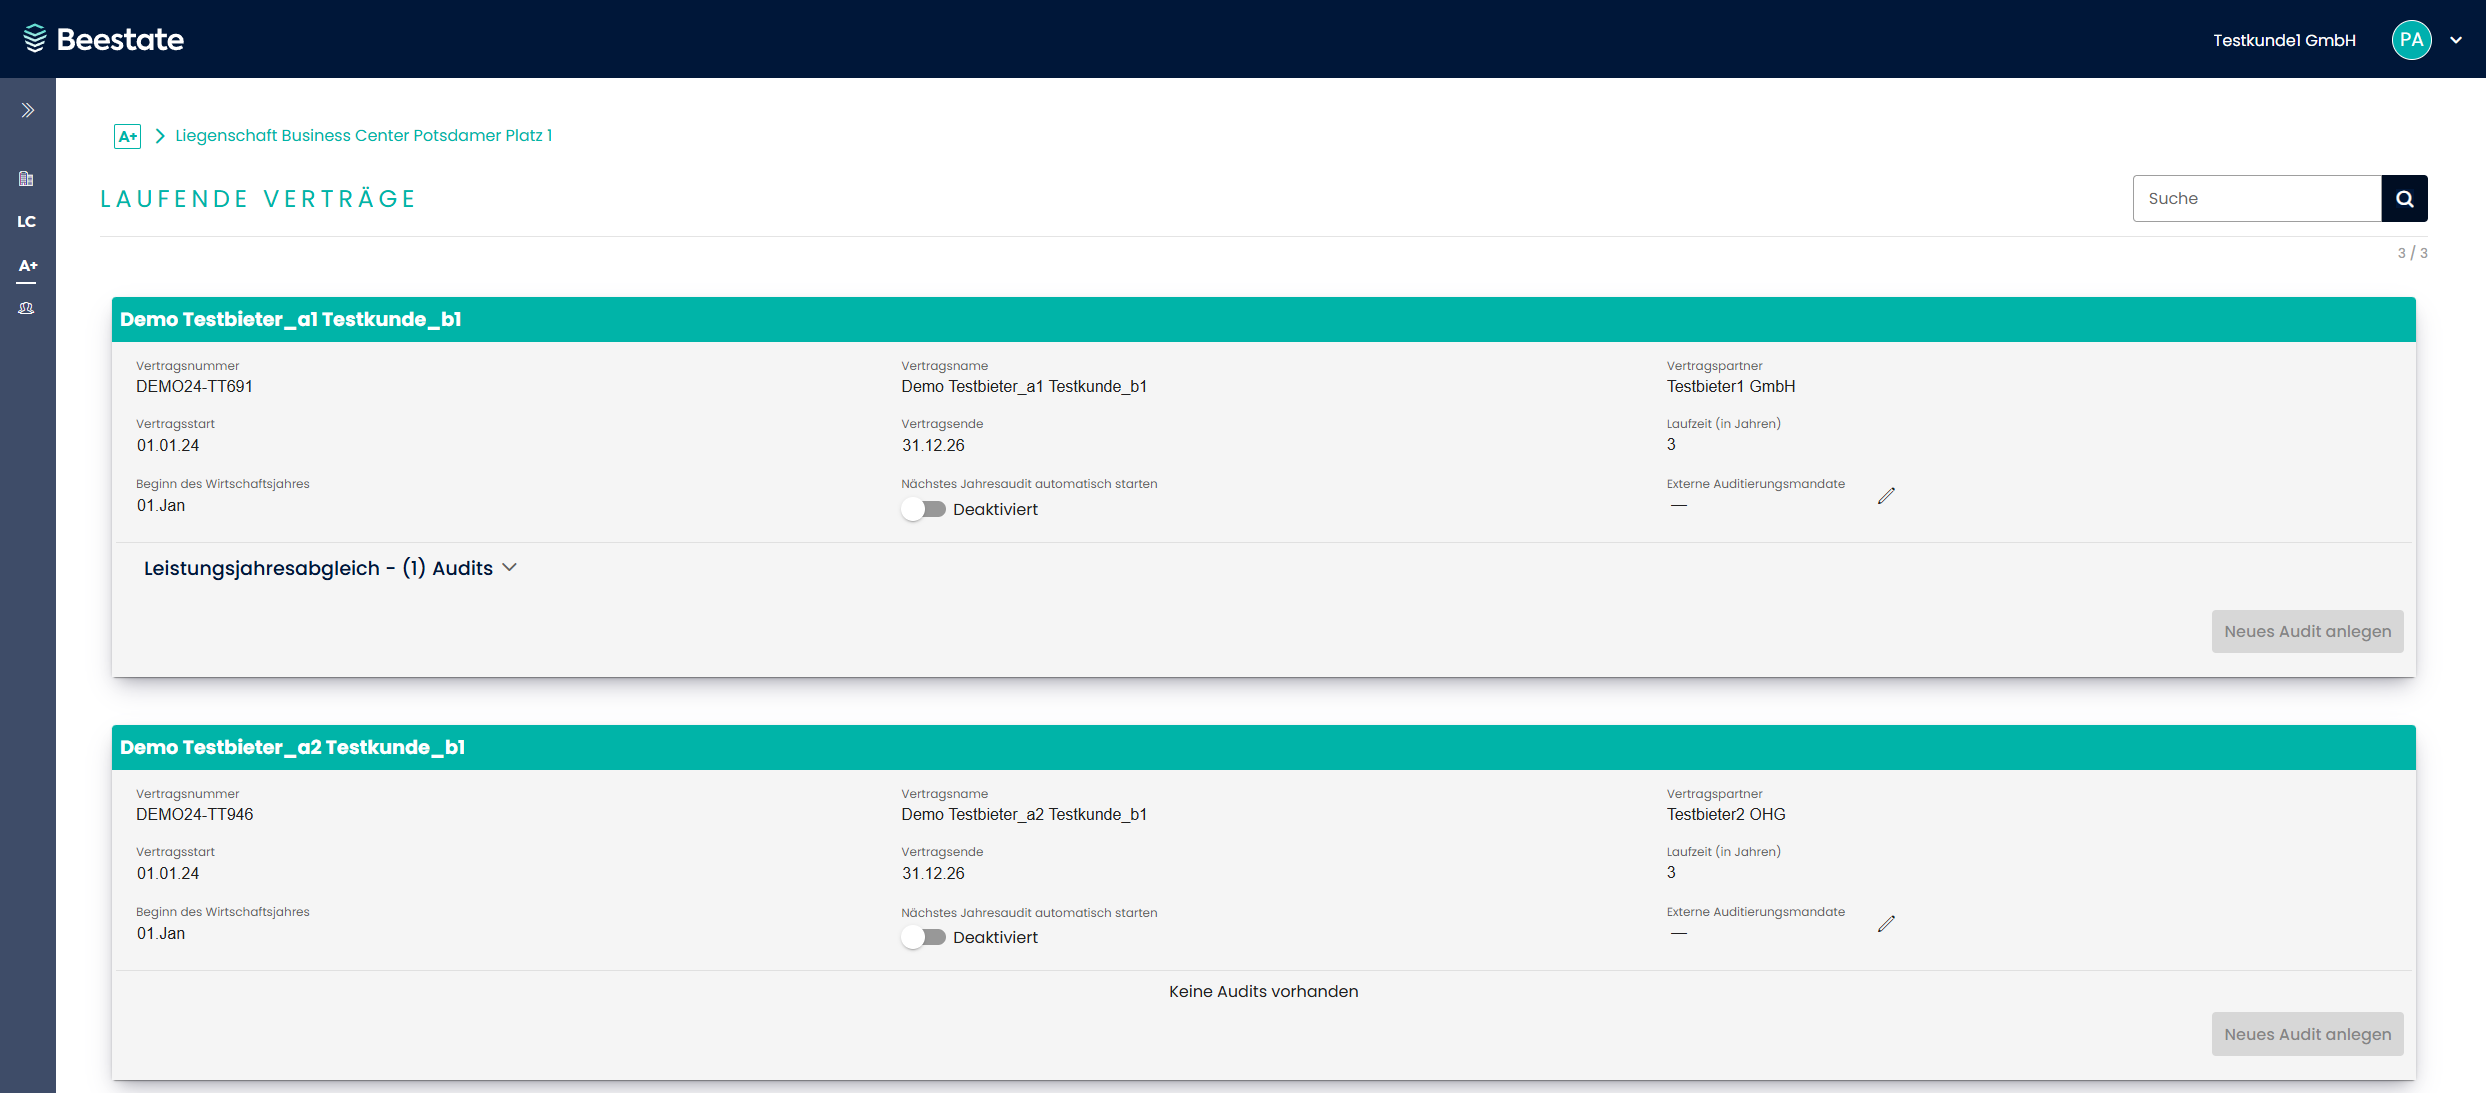
Task: Open the user account dropdown arrow
Action: coord(2456,40)
